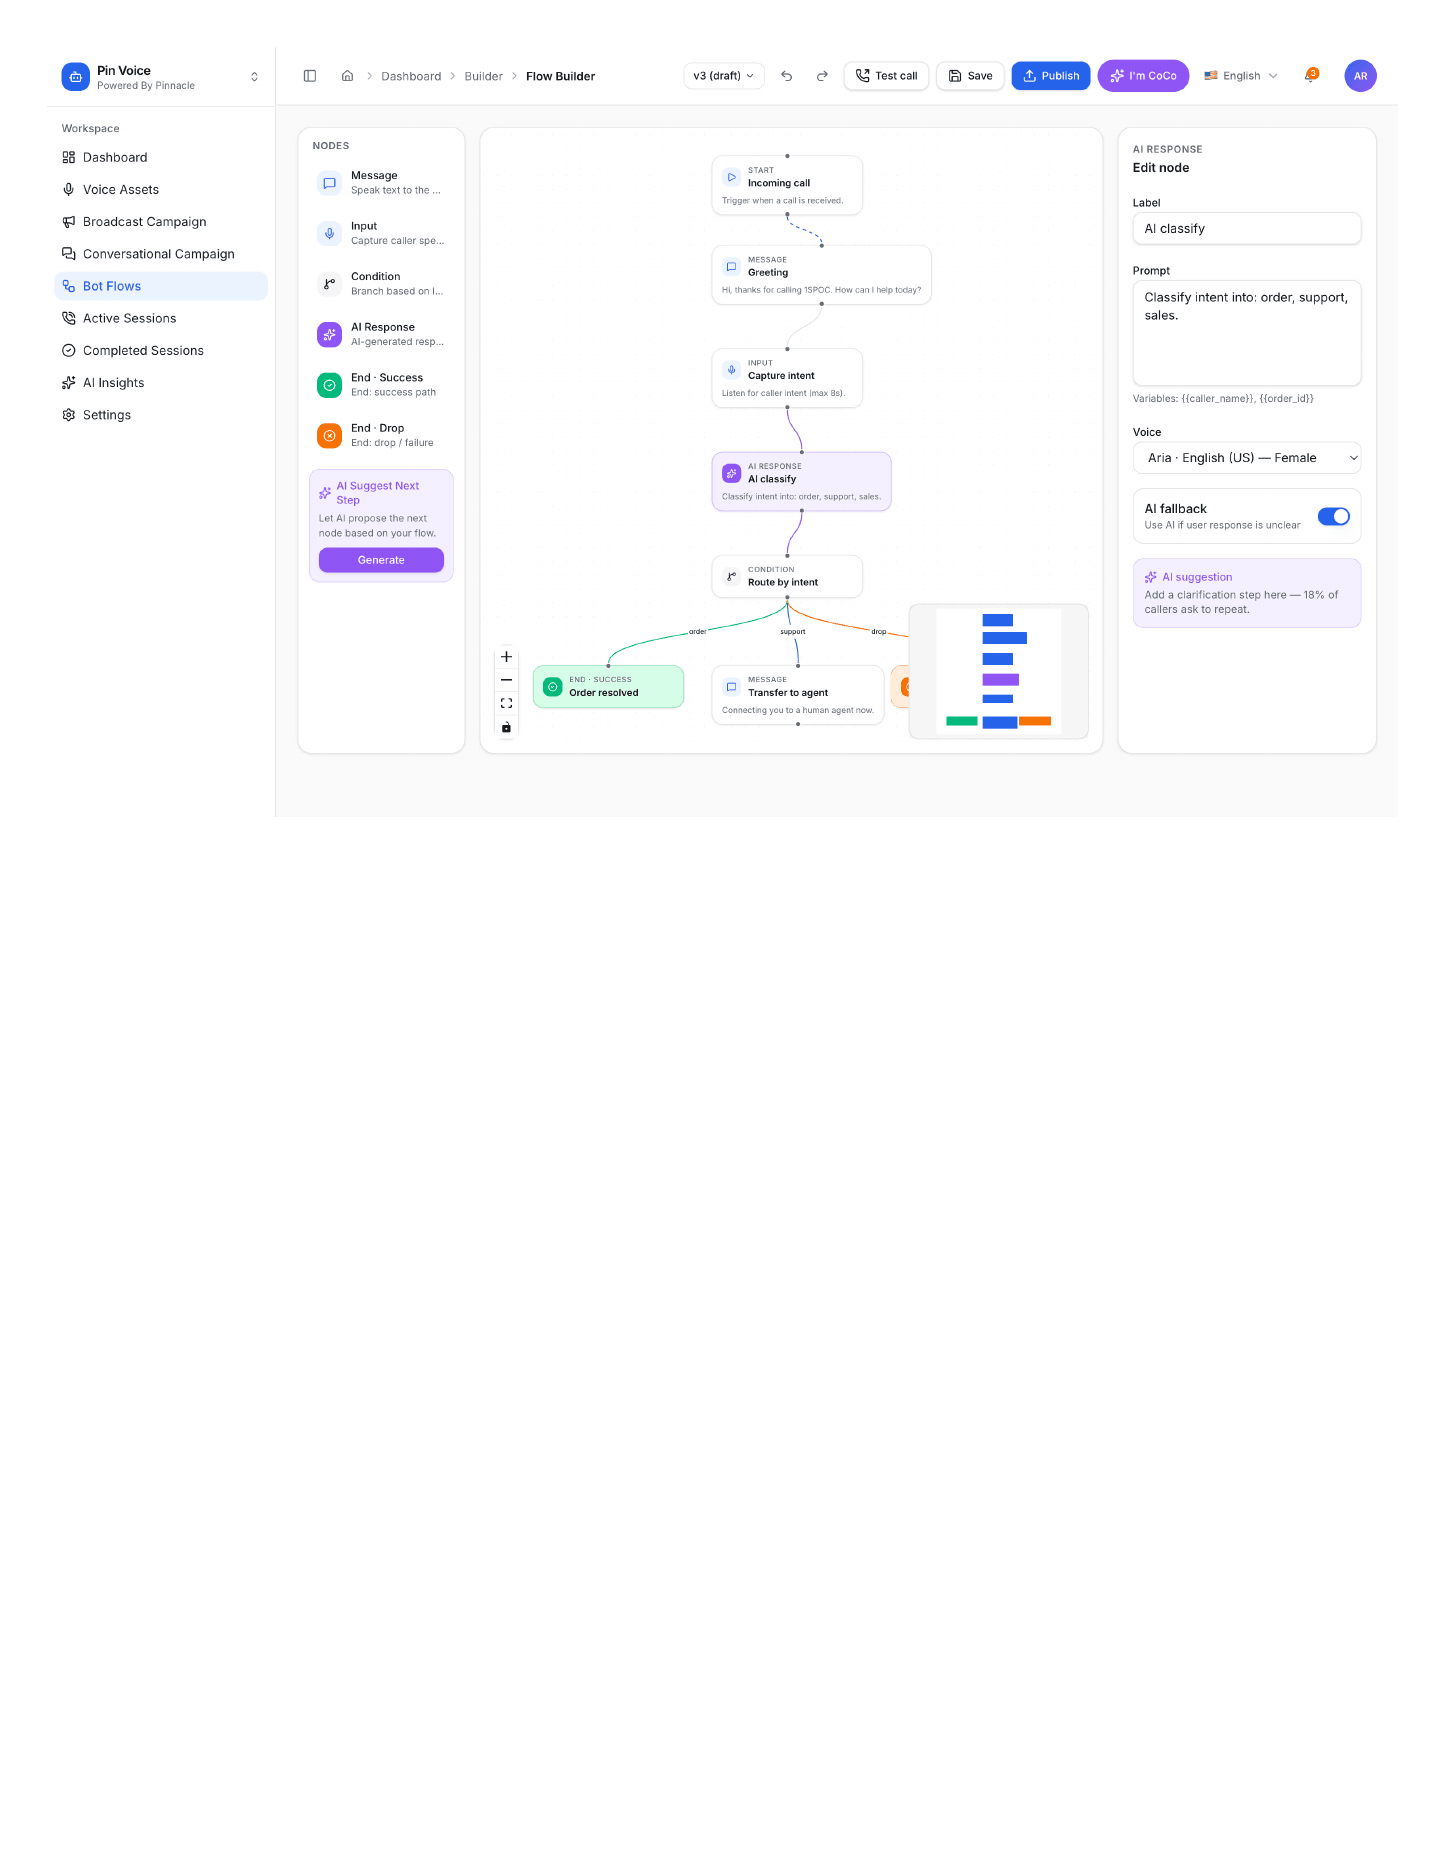
Task: Select the Message node icon in palette
Action: [x=329, y=183]
